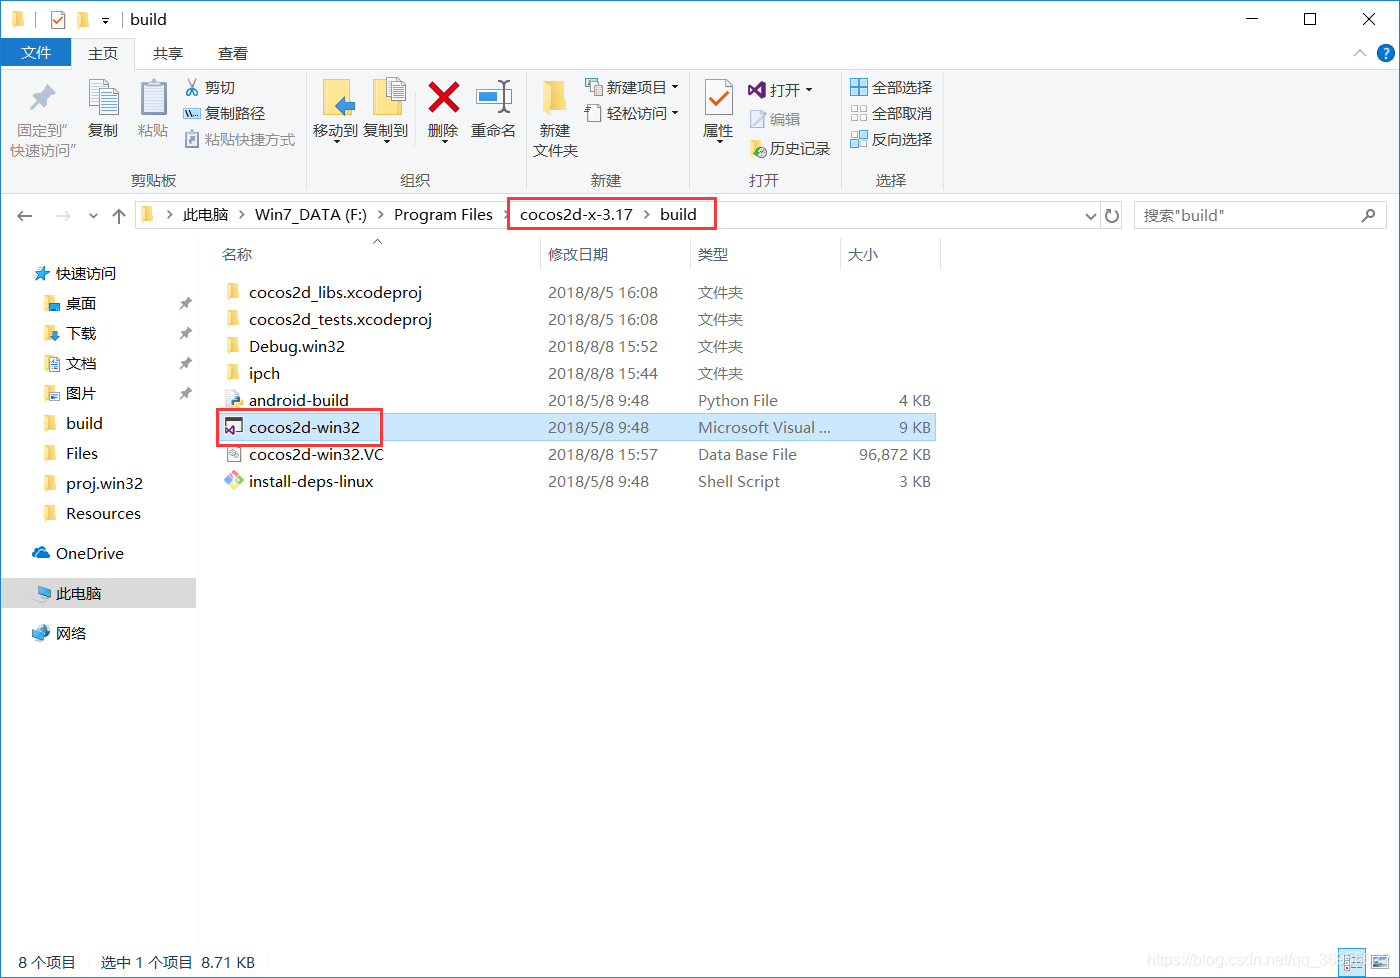Screen dimensions: 1400x978
Task: Open 网络 in navigation pane
Action: click(x=70, y=634)
